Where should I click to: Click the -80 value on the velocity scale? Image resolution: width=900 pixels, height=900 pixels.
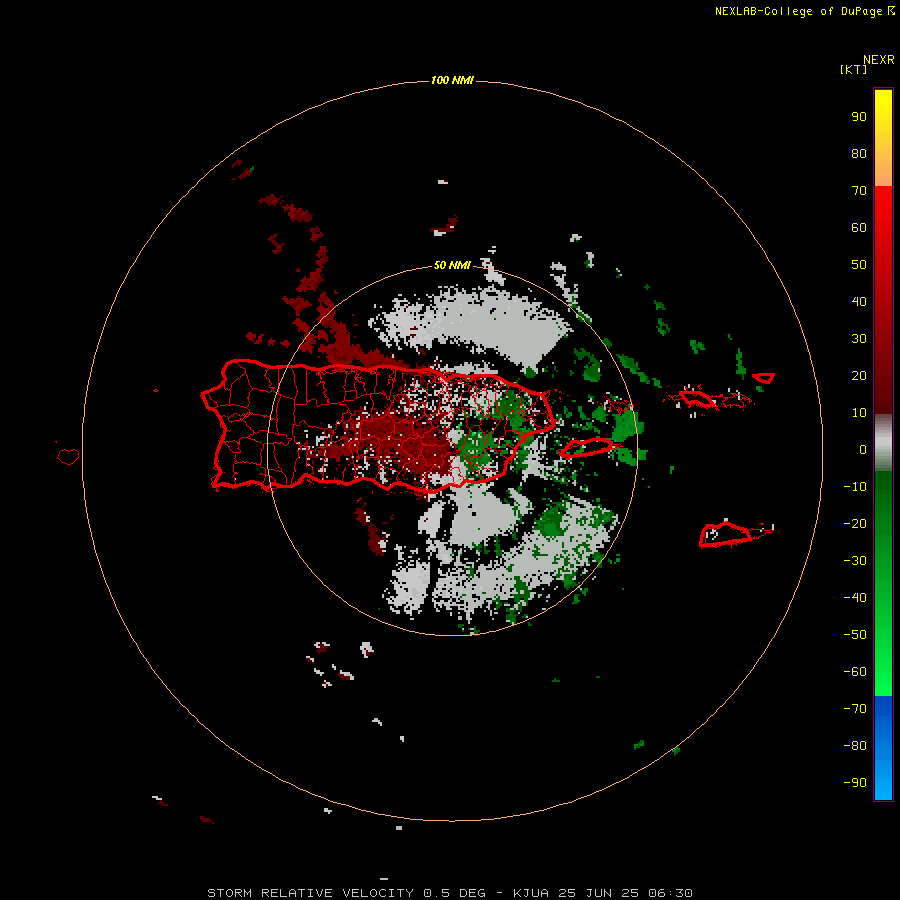point(855,746)
